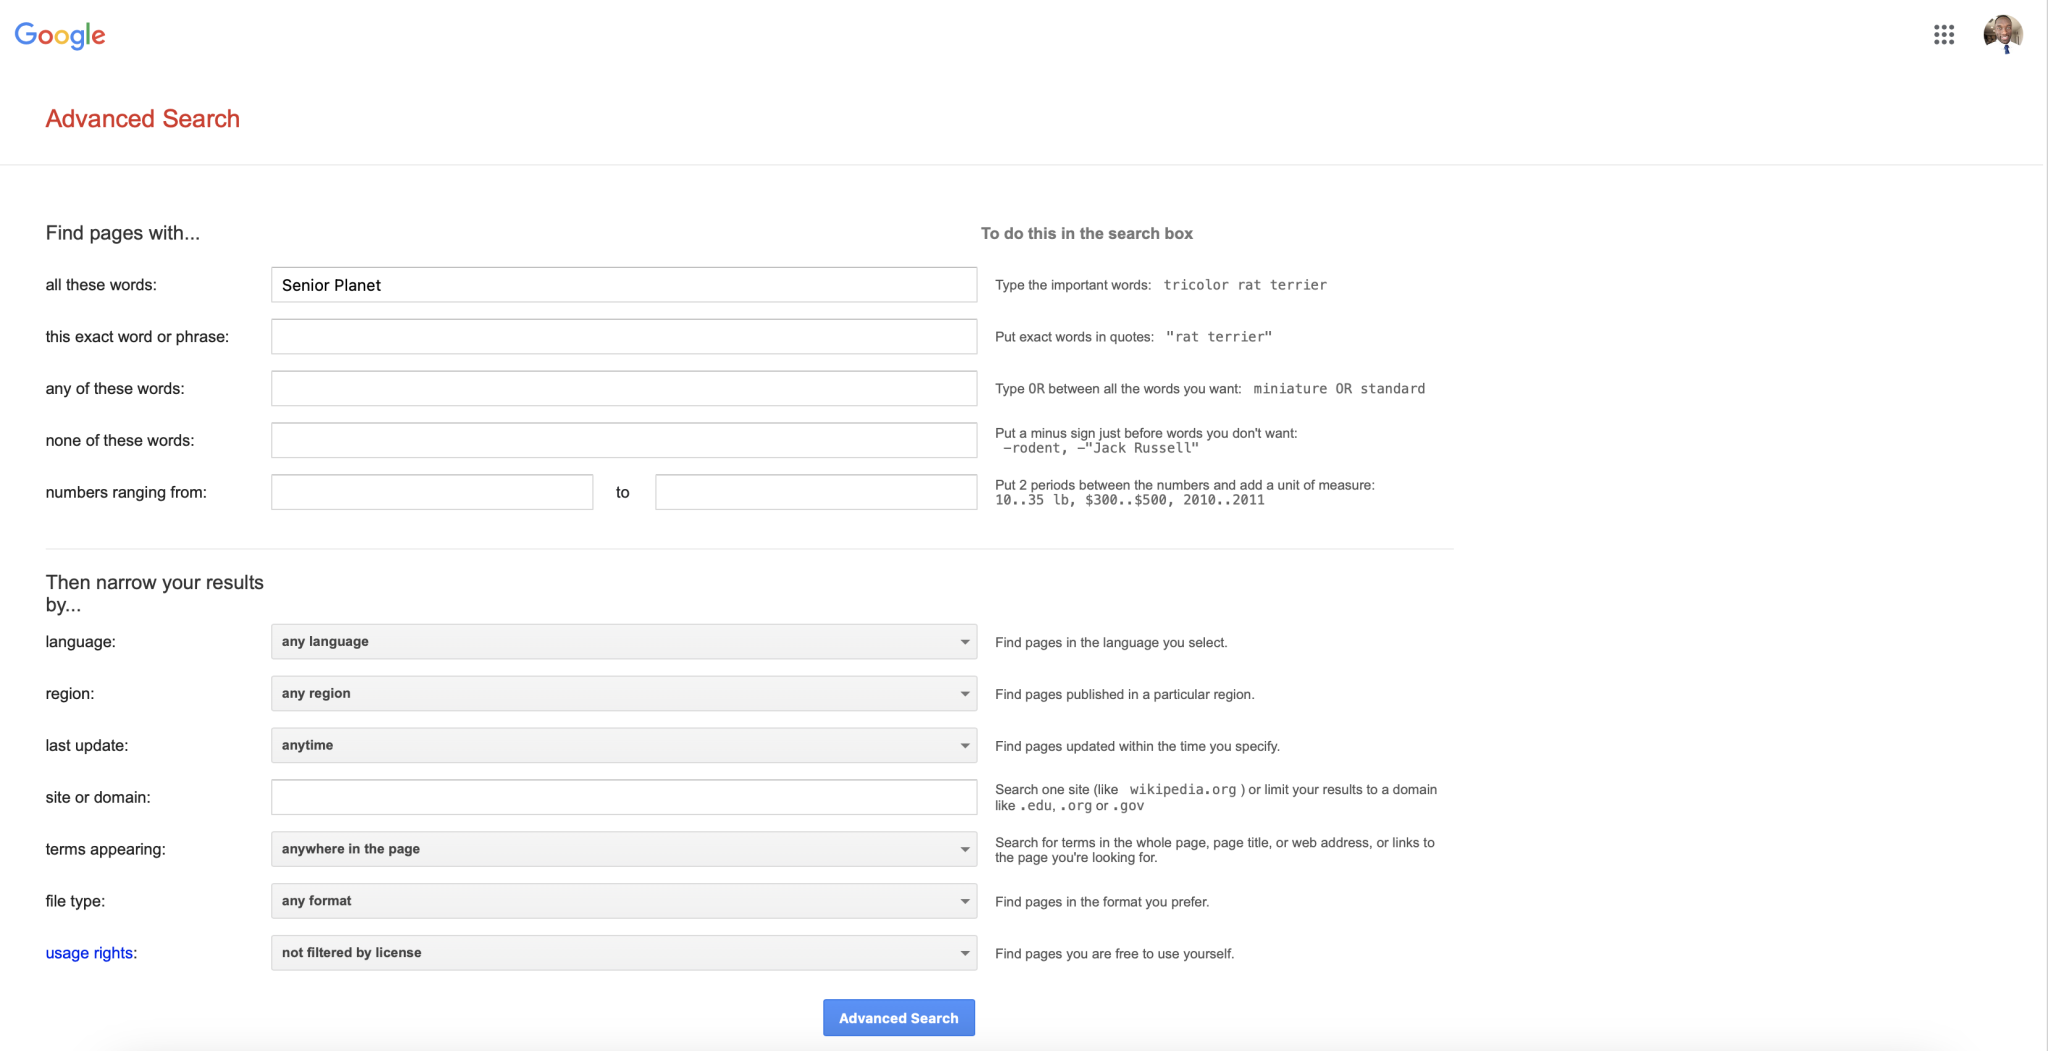Follow the 'usage rights' link
Screen dimensions: 2048x1051
point(89,954)
